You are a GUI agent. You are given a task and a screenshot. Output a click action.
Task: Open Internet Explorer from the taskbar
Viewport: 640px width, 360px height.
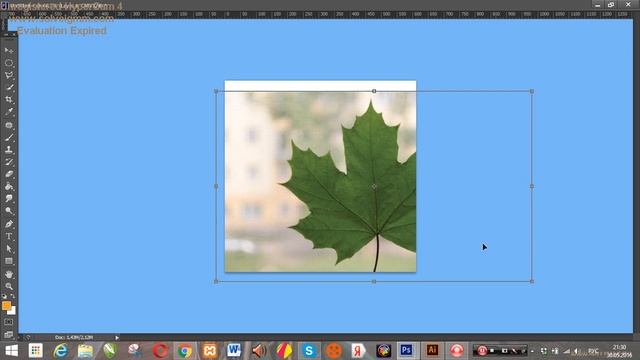[60, 351]
